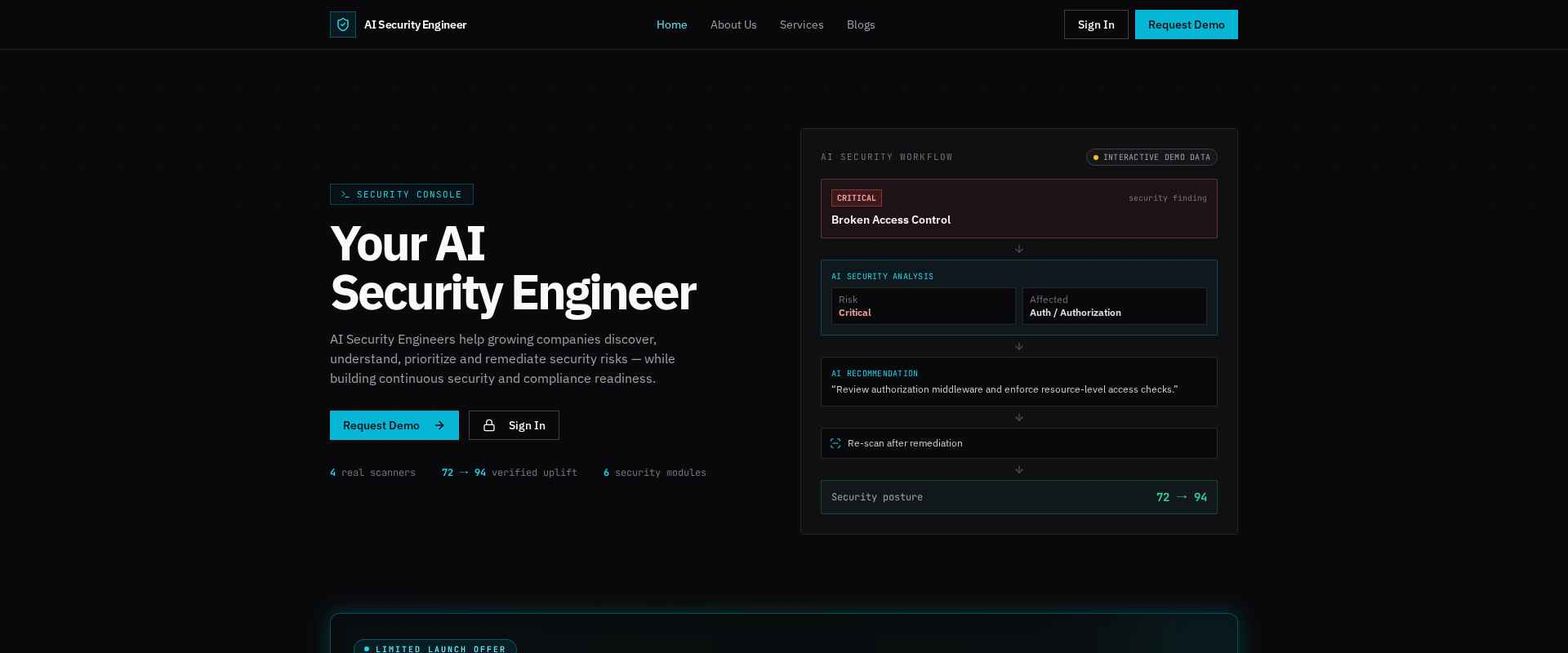The image size is (1568, 653).
Task: Click the SECURITY CONSOLE badge text
Action: [409, 194]
